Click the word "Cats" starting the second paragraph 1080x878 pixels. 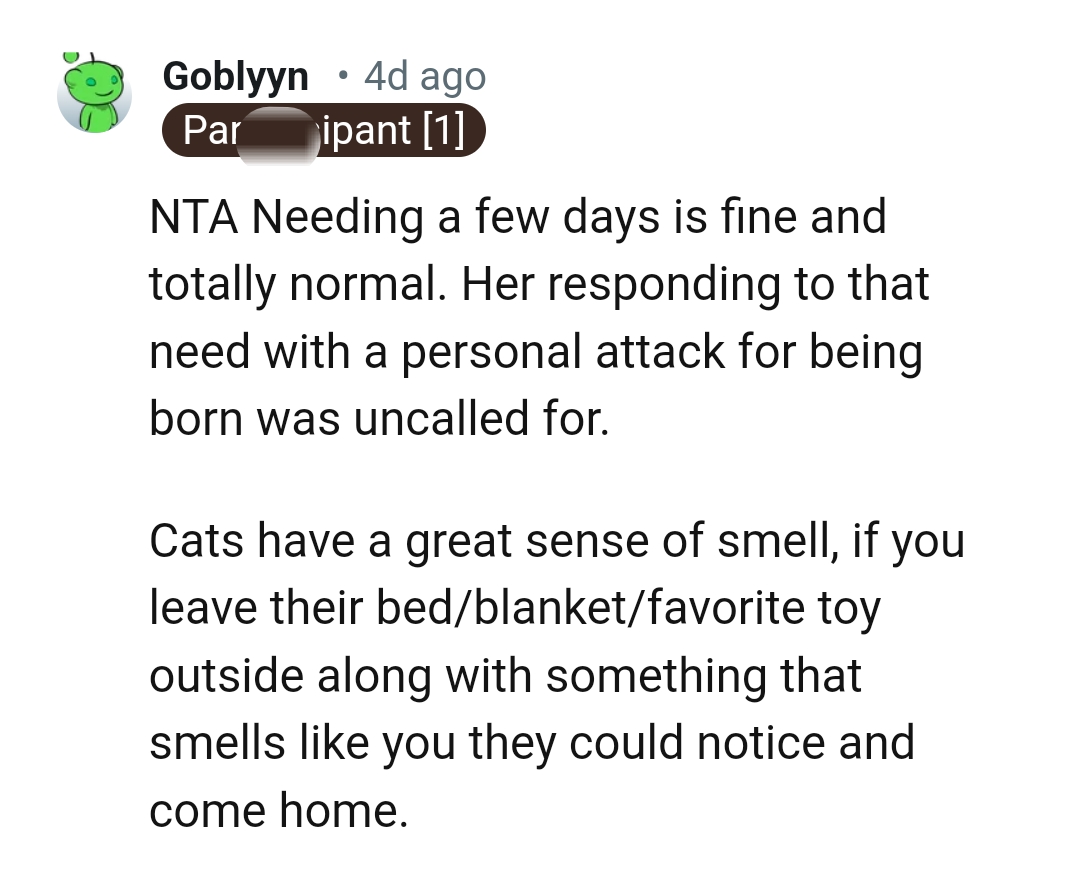coord(191,540)
